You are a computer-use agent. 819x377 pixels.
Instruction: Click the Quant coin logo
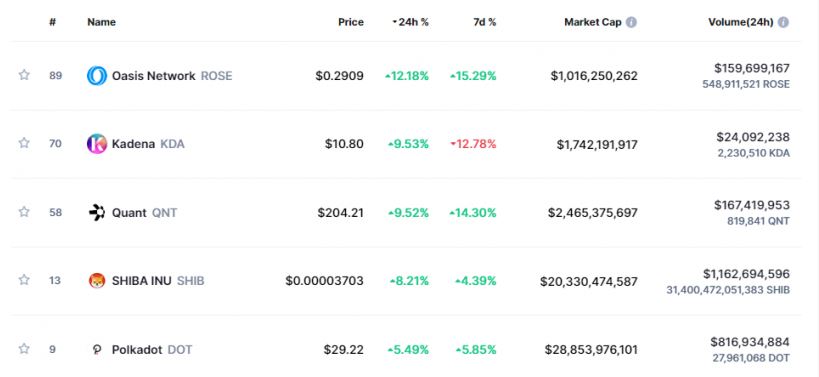[97, 213]
